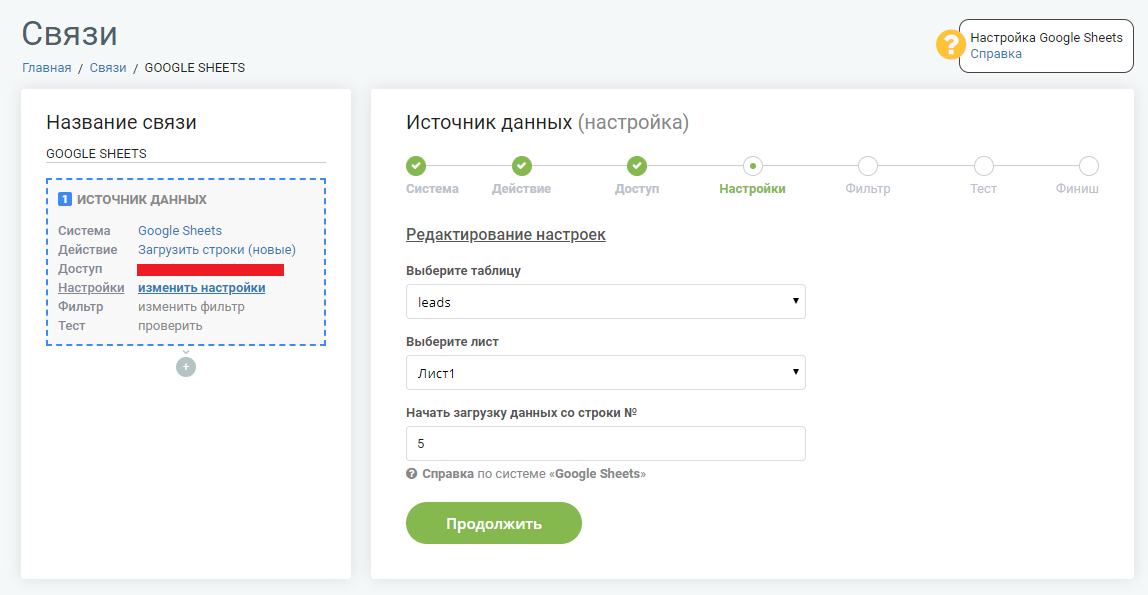Select the Доступ step label
The image size is (1148, 595).
point(637,189)
